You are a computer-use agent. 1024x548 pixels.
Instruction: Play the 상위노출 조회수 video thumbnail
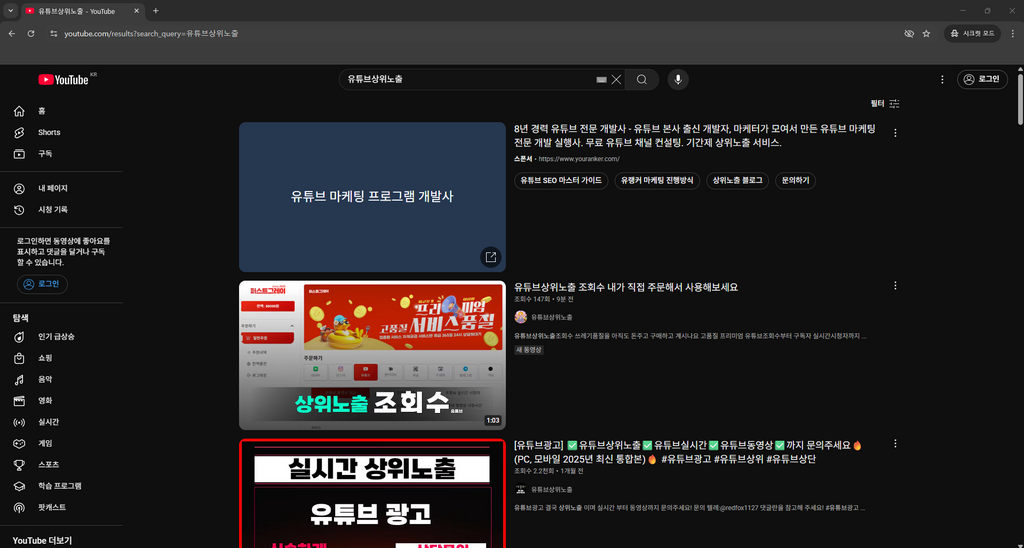(x=372, y=355)
